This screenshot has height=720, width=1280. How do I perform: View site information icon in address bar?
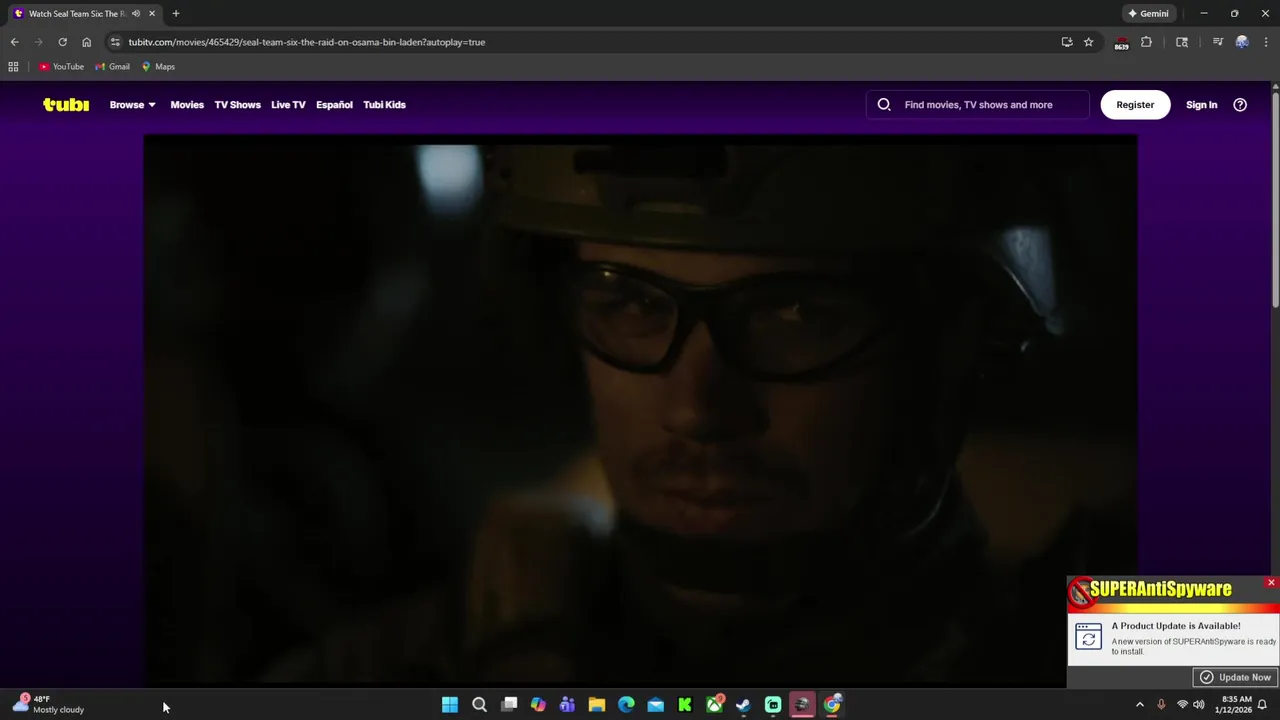pyautogui.click(x=116, y=42)
